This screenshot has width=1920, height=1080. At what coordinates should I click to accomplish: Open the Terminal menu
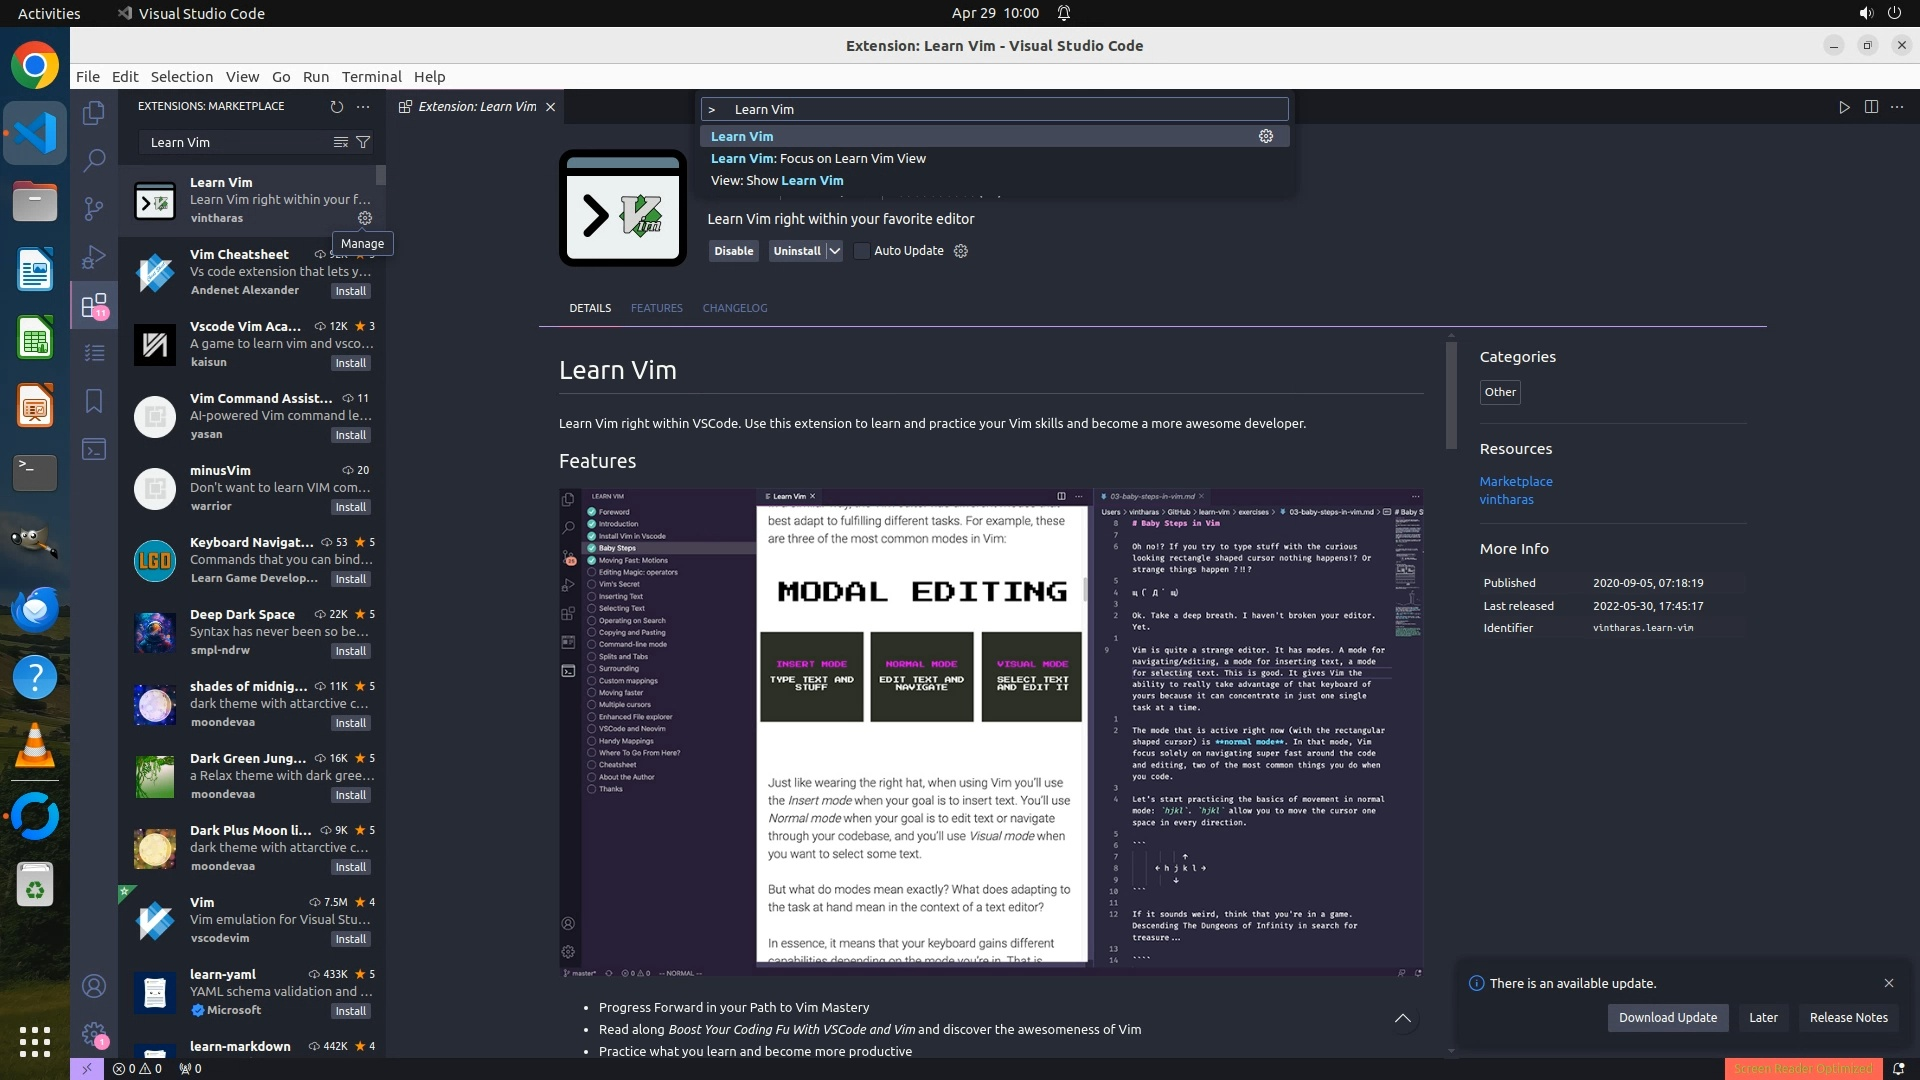click(x=371, y=76)
